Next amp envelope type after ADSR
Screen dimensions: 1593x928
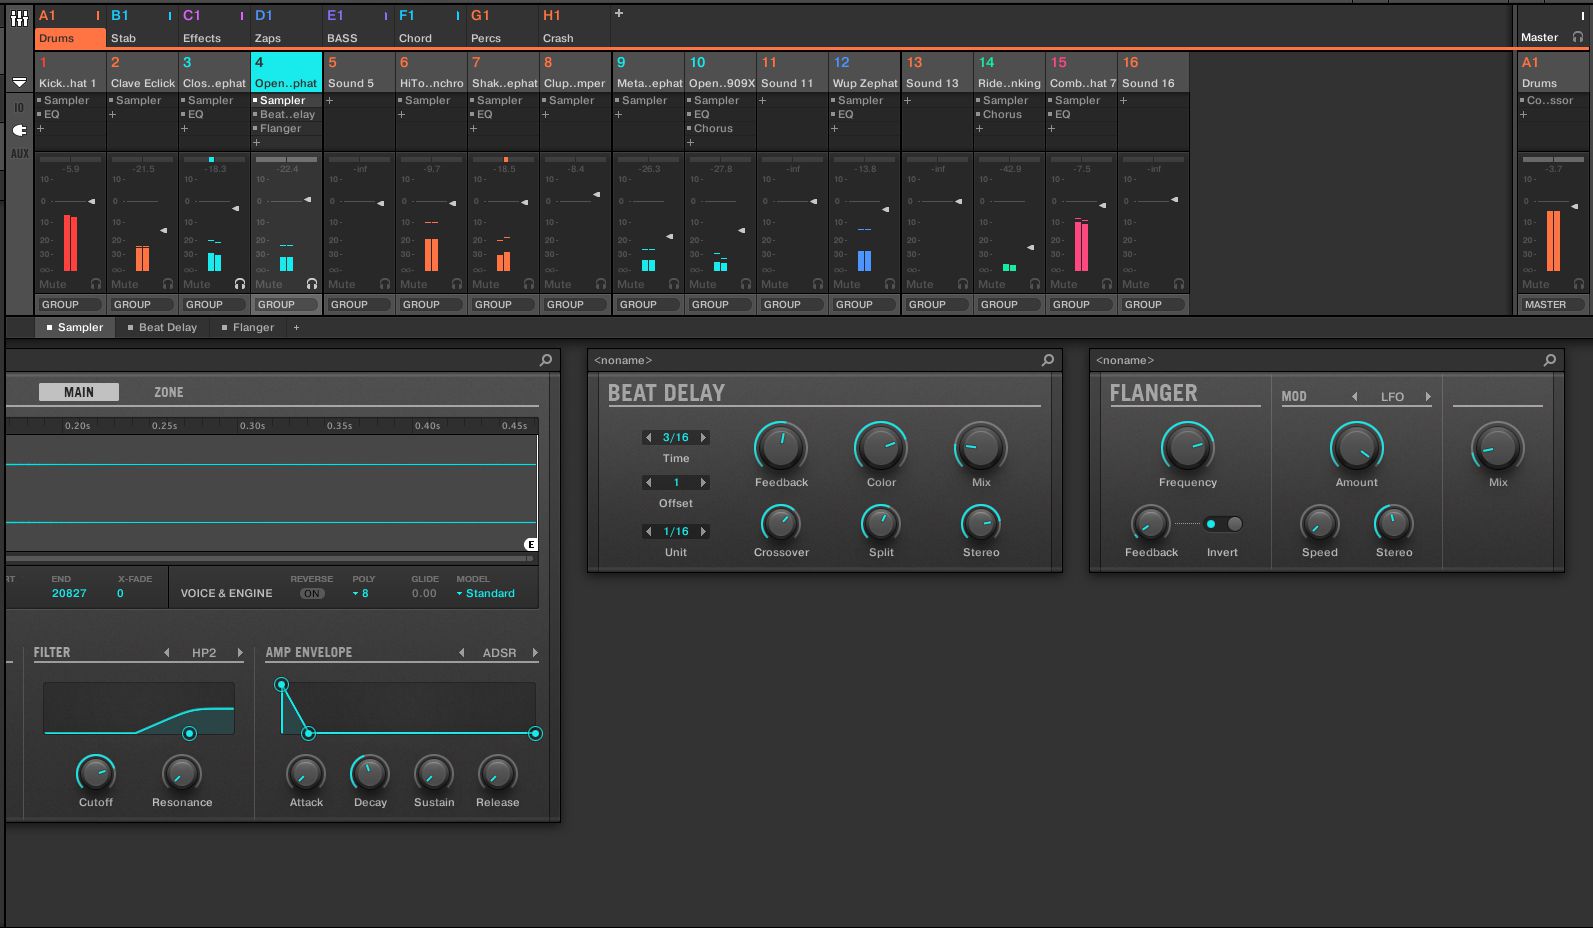(535, 652)
